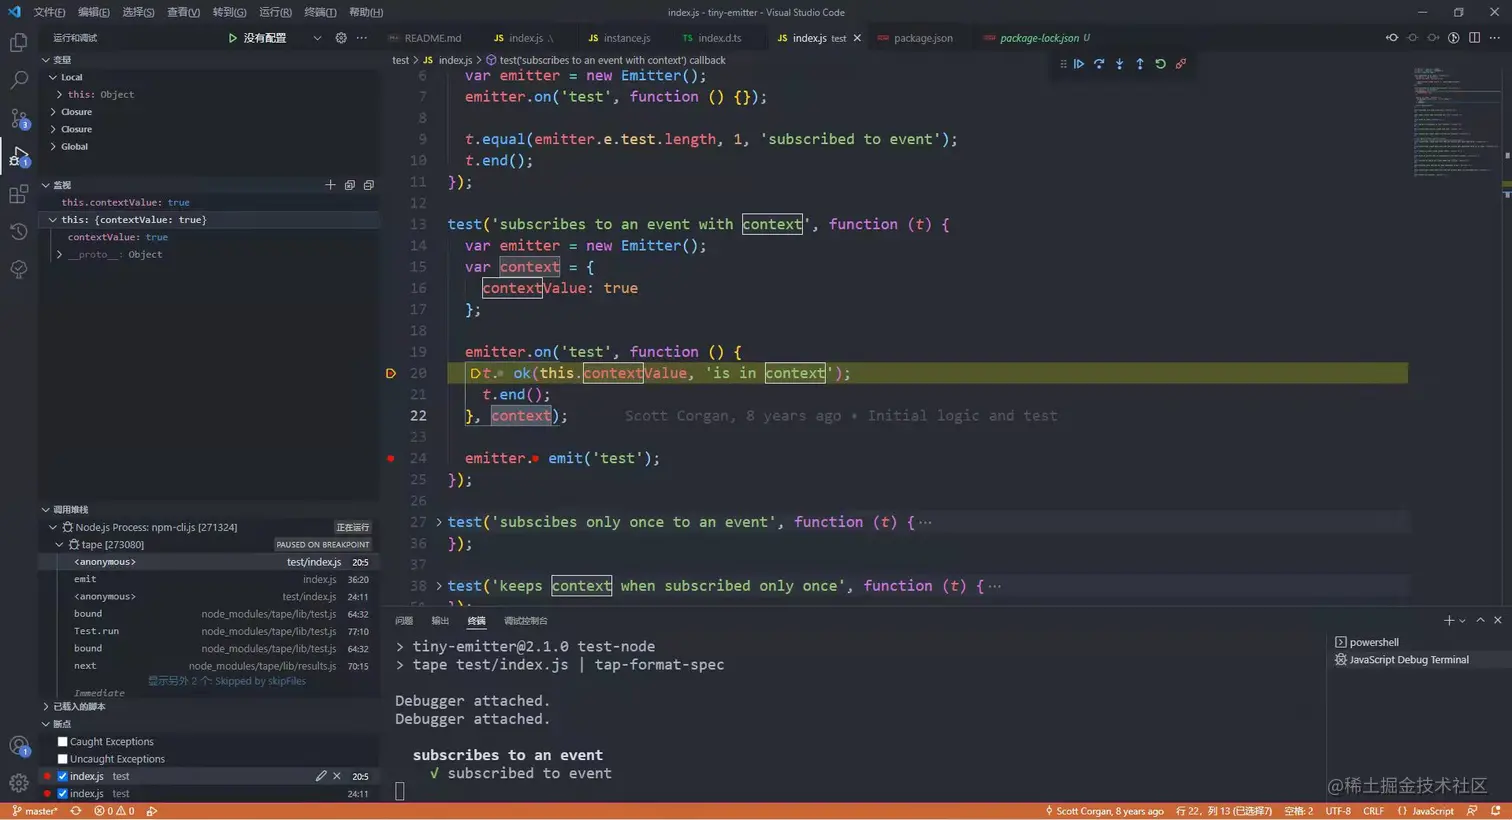Image resolution: width=1512 pixels, height=820 pixels.
Task: Open the Extensions view in the activity bar
Action: coord(18,194)
